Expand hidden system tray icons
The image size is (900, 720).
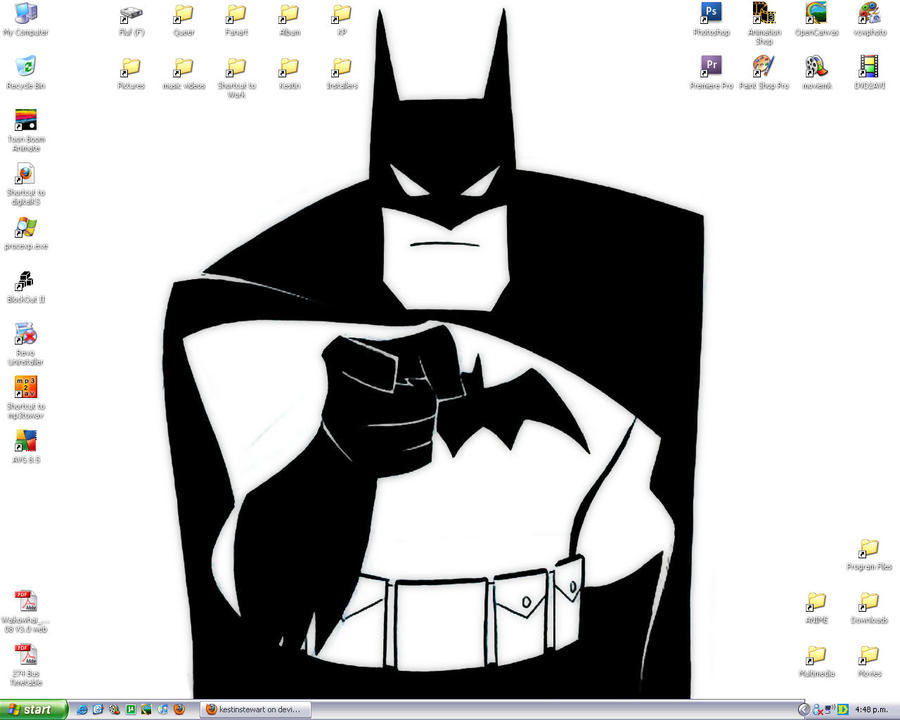pyautogui.click(x=804, y=710)
